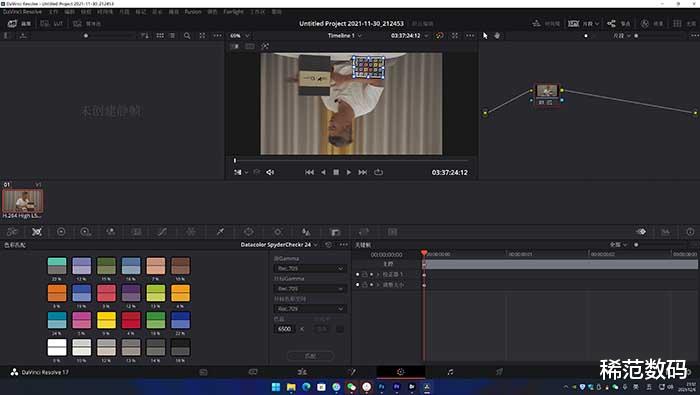Open the Key palette
Image resolution: width=700 pixels, height=395 pixels.
click(x=335, y=232)
